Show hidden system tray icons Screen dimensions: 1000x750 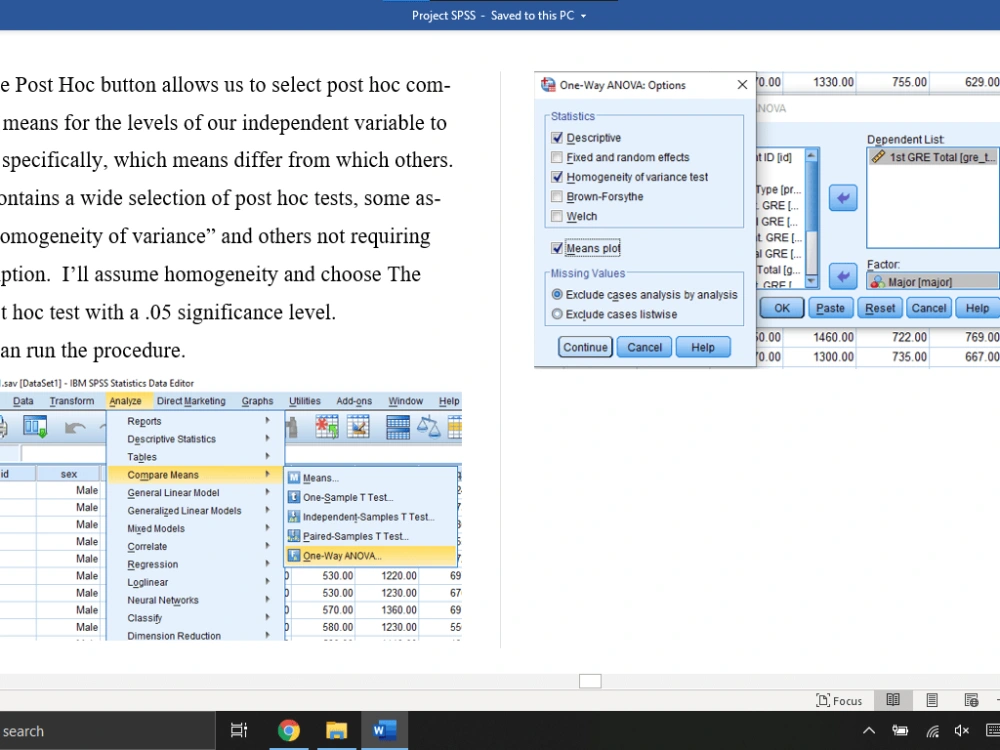point(869,731)
